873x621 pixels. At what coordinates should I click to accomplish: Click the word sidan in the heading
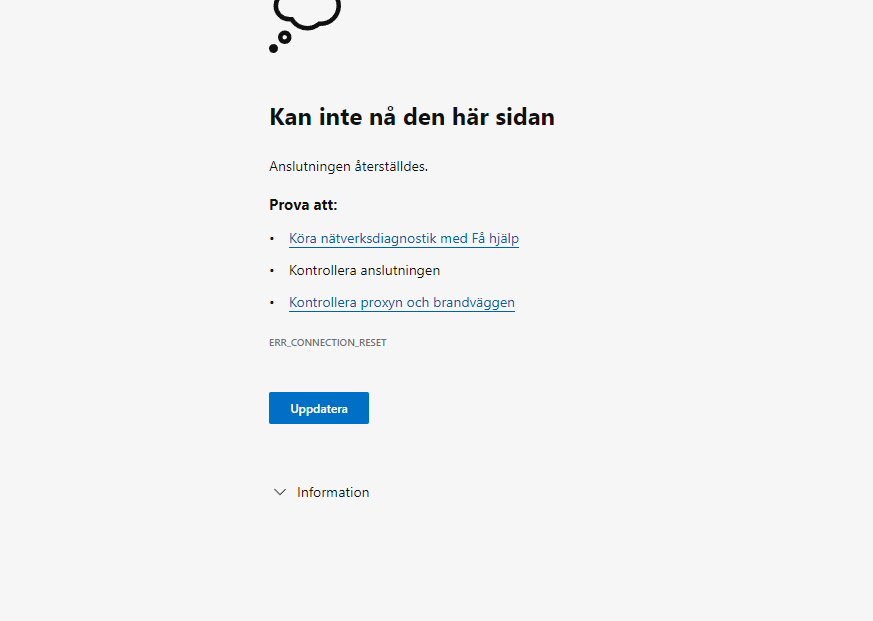click(526, 117)
